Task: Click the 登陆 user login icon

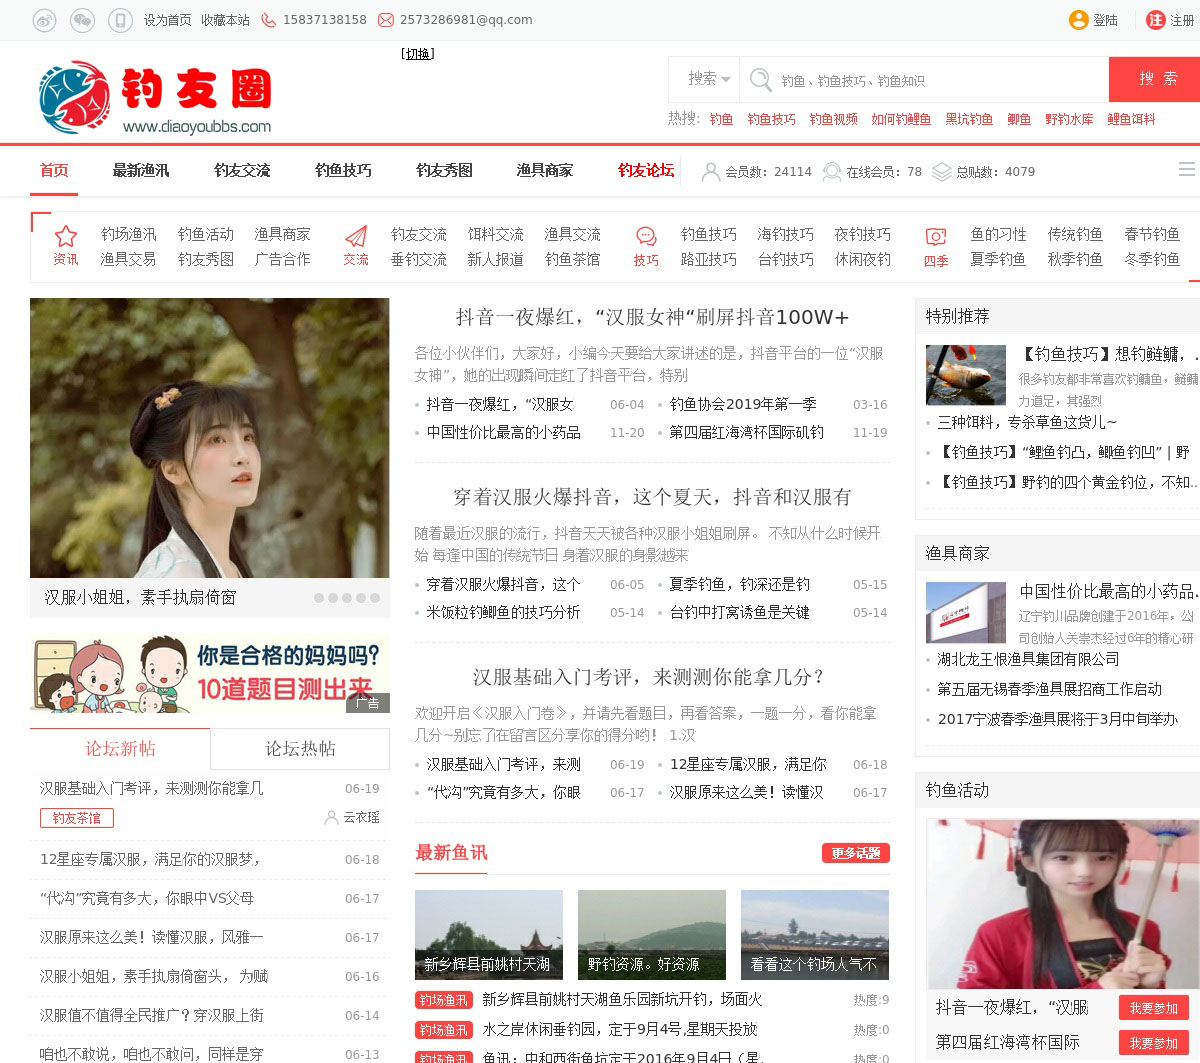Action: 1079,20
